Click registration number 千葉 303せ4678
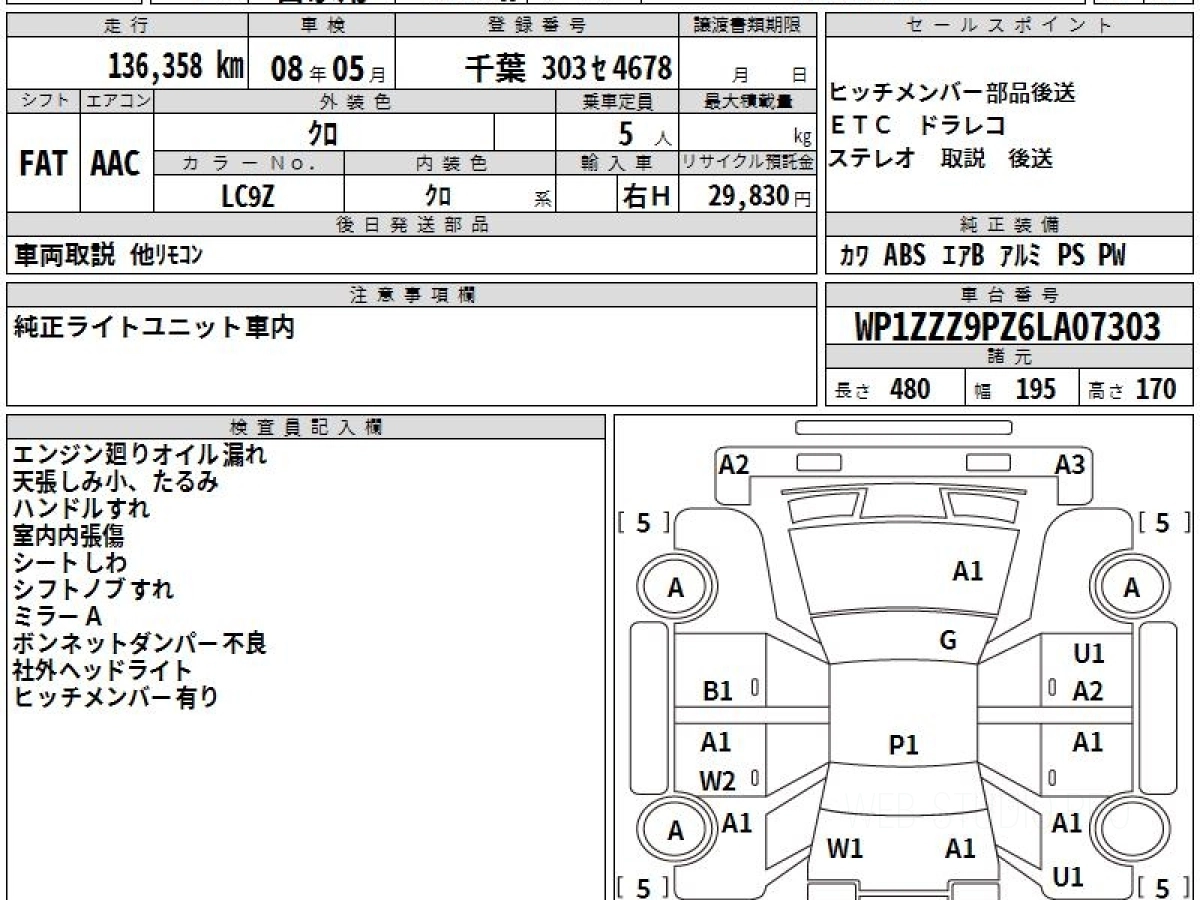The image size is (1200, 900). [x=569, y=67]
